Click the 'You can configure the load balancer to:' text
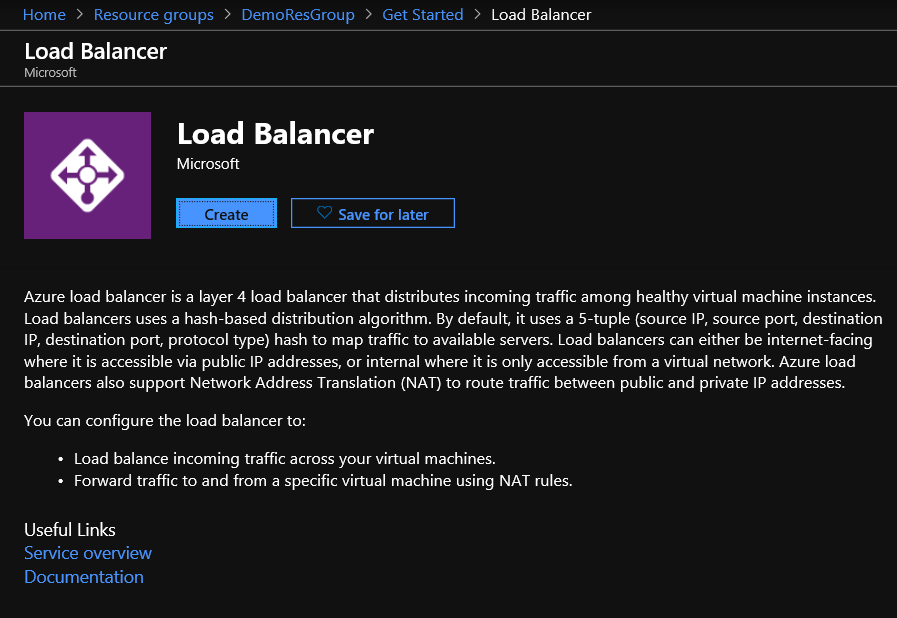The image size is (897, 618). (x=165, y=421)
